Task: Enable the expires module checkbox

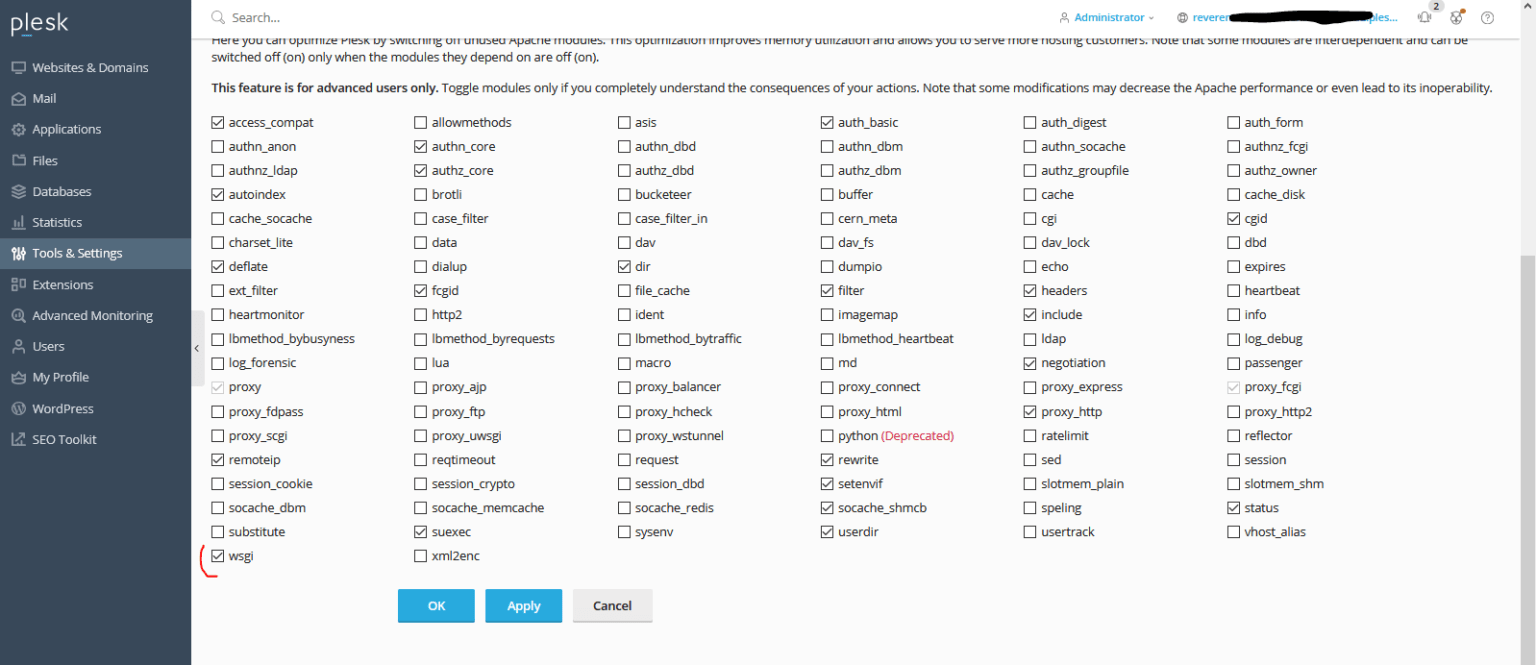Action: [1234, 267]
